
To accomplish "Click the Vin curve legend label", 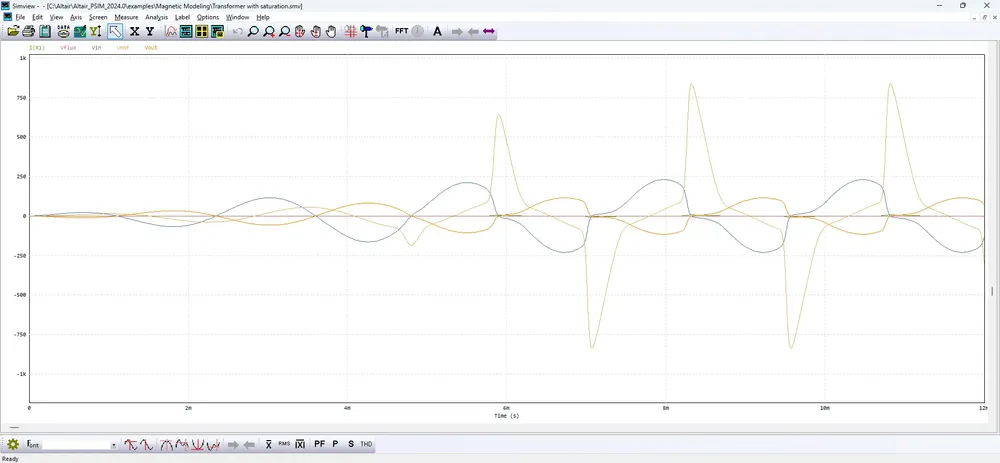I will (x=96, y=47).
